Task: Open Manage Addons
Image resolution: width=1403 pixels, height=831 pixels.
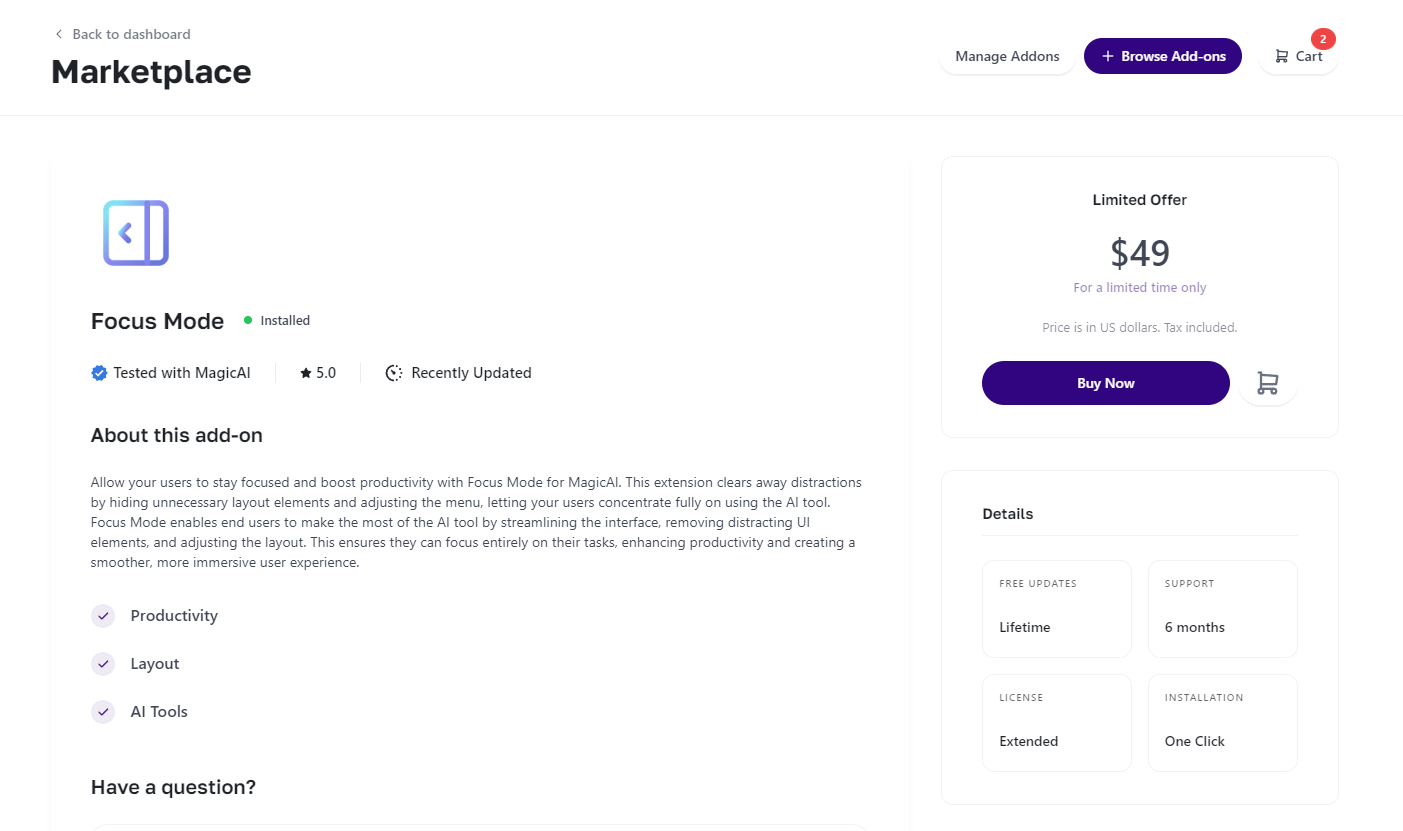Action: pos(1007,56)
